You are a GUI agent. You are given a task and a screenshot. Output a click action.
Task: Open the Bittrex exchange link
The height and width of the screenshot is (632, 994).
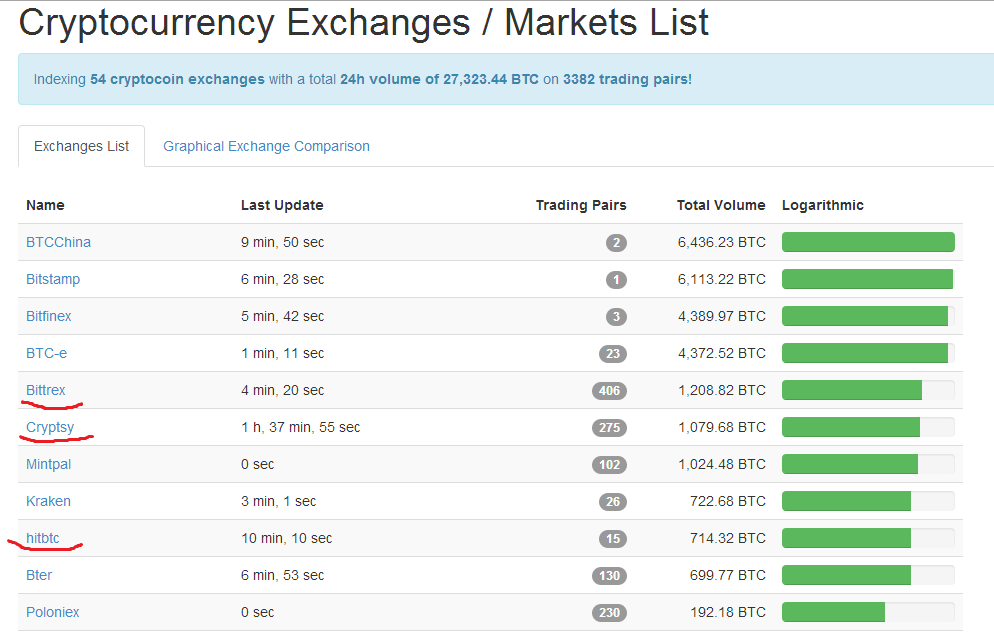point(46,390)
